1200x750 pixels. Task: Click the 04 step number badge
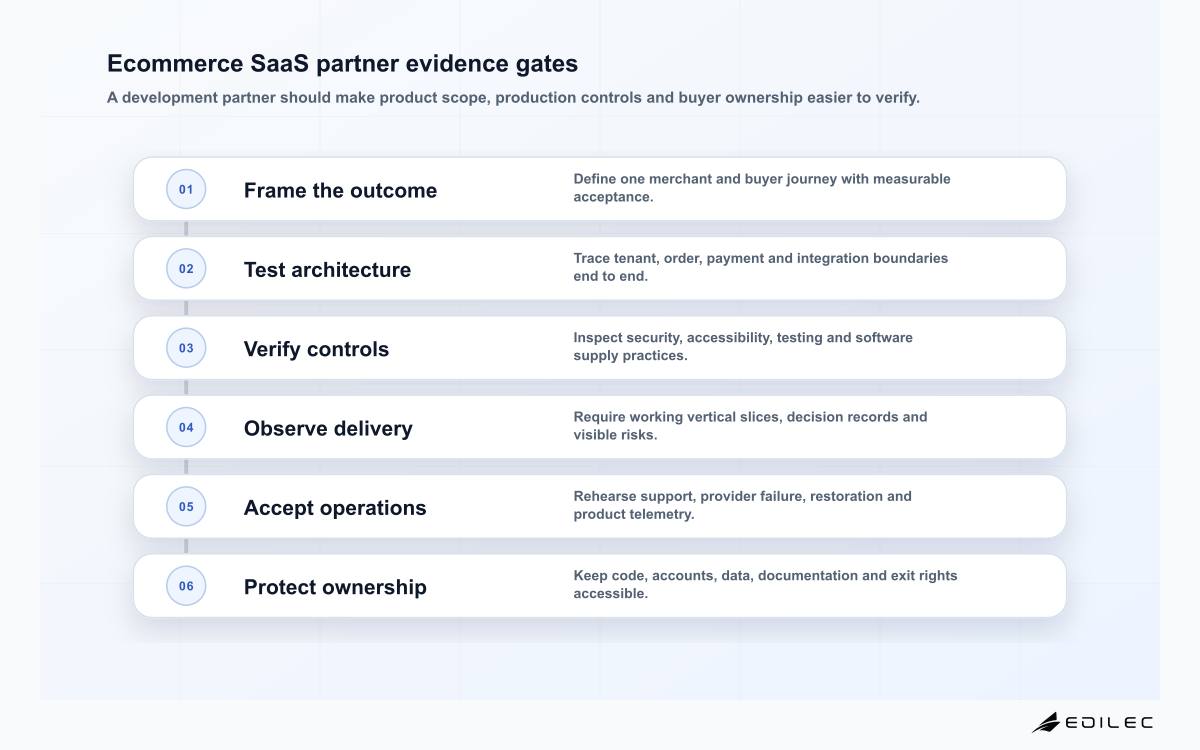coord(186,427)
